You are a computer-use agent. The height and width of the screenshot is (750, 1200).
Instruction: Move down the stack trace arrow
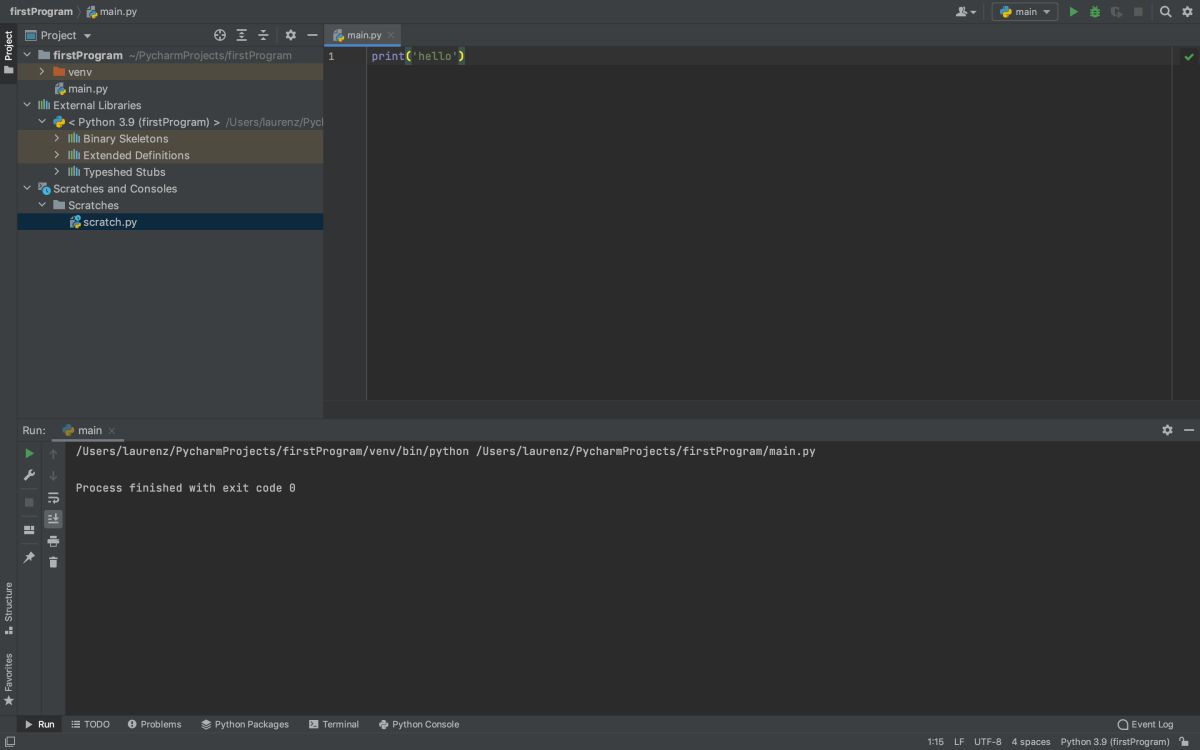pyautogui.click(x=54, y=475)
